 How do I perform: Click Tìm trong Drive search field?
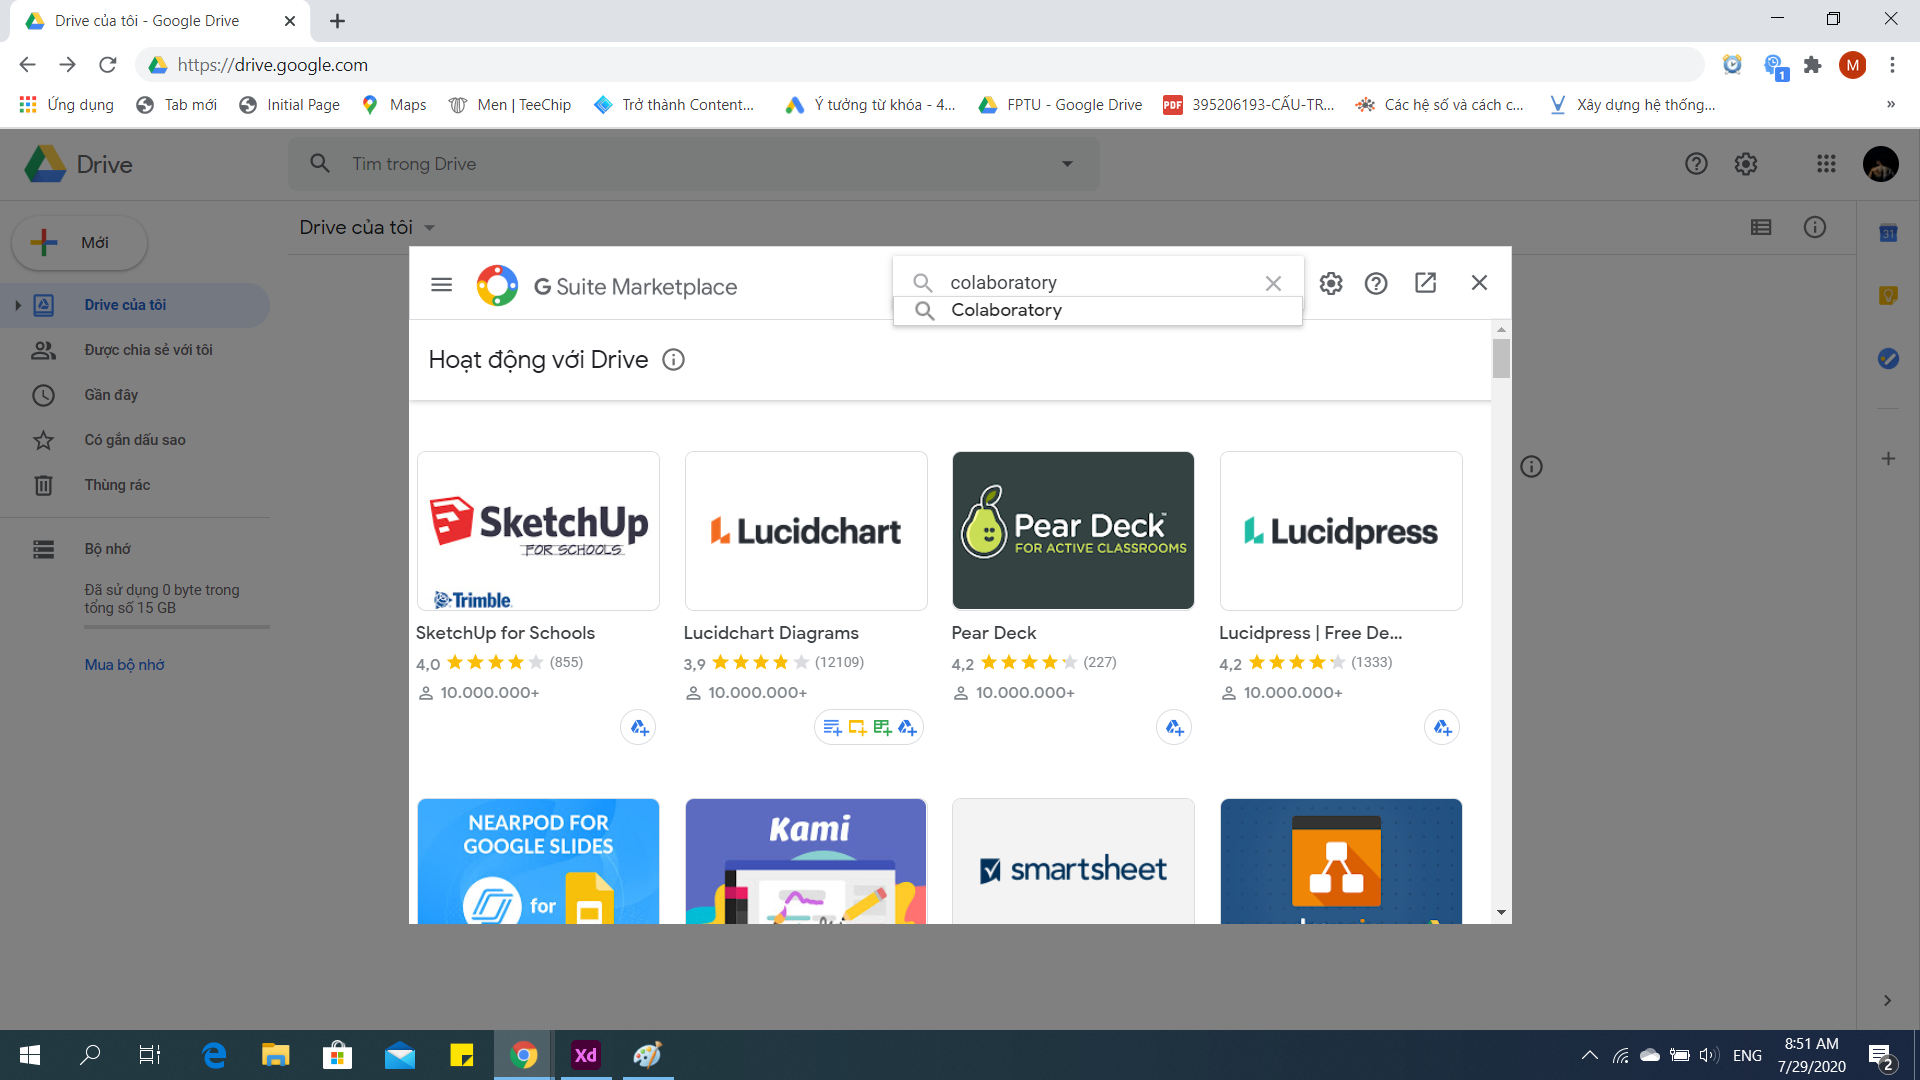(x=695, y=163)
